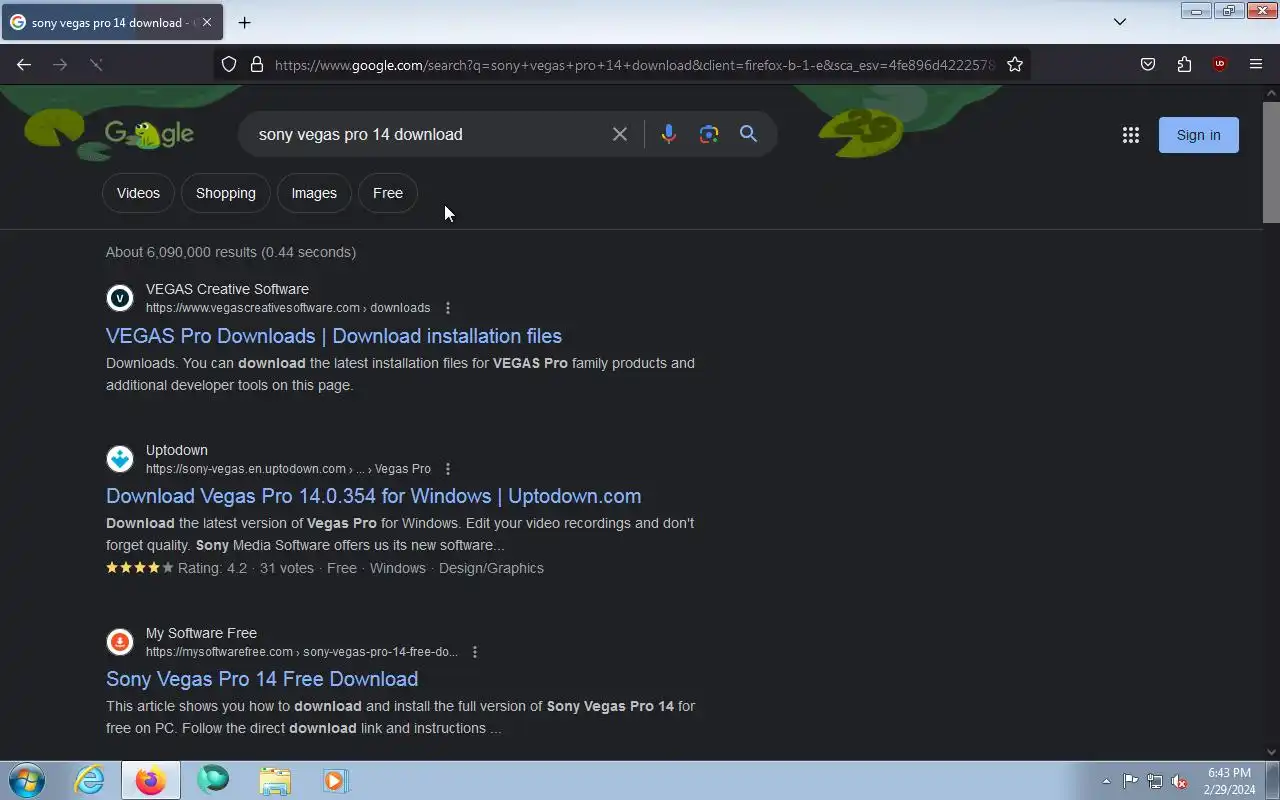The width and height of the screenshot is (1280, 800).
Task: Open the green swirl app in taskbar
Action: (x=213, y=780)
